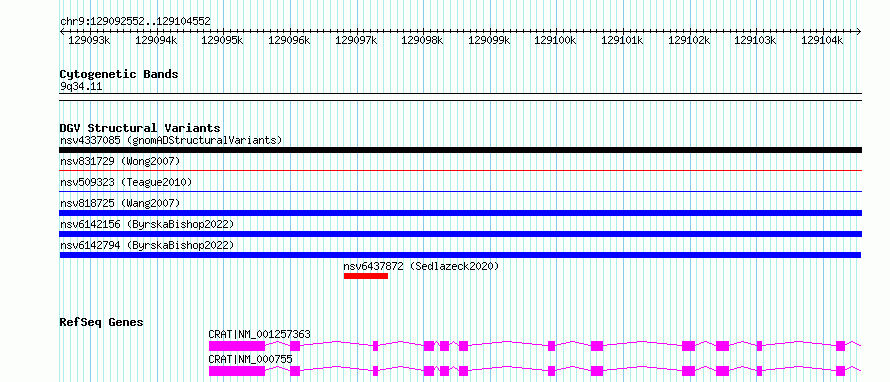This screenshot has height=382, width=890.
Task: Click the 129096k ruler tick label
Action: [x=289, y=40]
